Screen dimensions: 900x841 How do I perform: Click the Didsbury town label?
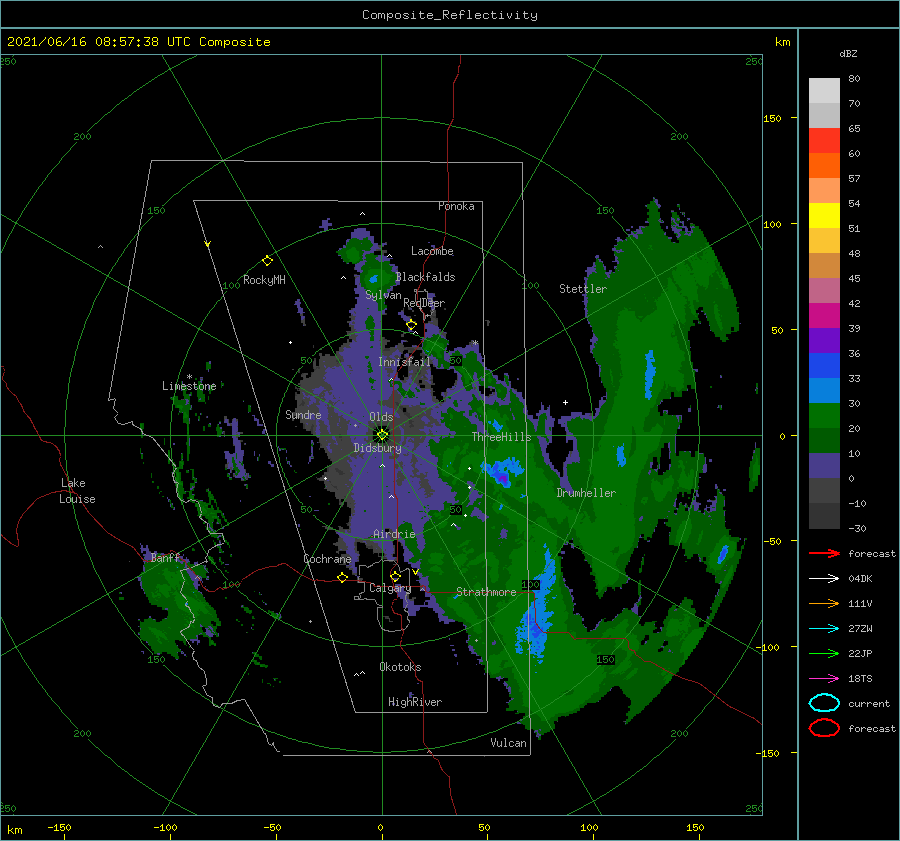pyautogui.click(x=377, y=448)
